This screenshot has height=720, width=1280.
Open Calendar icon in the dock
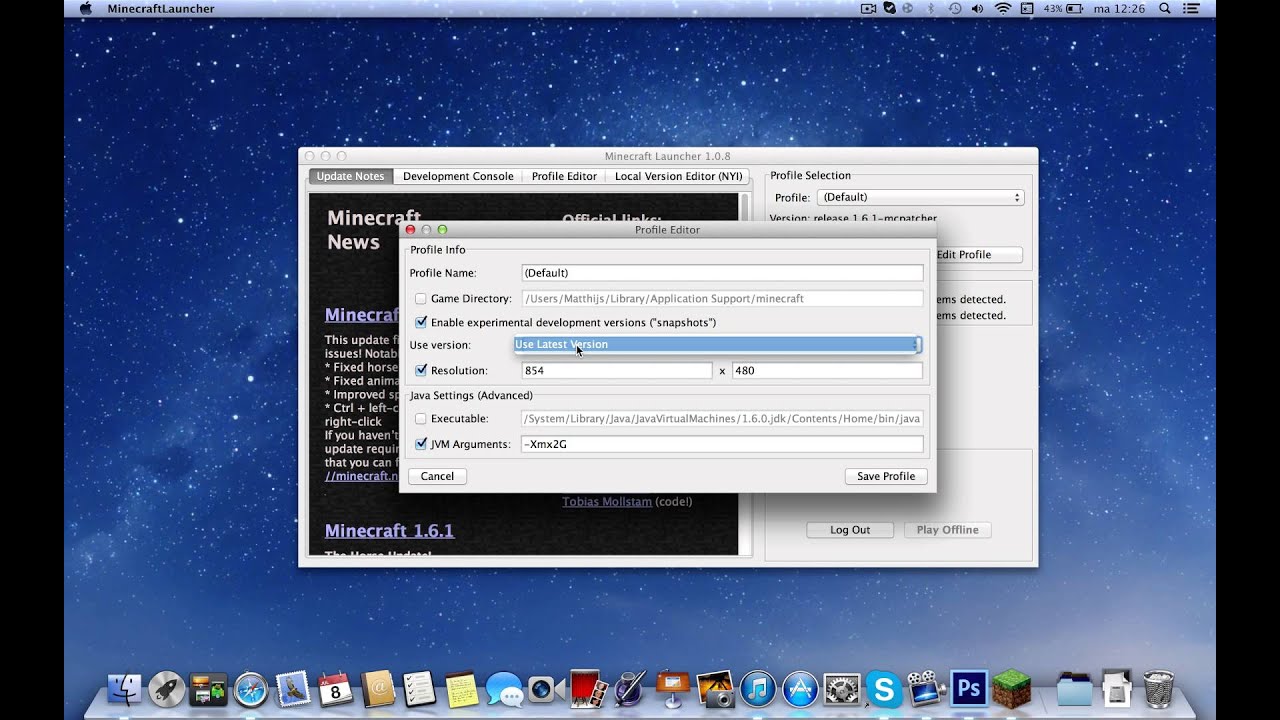pyautogui.click(x=335, y=688)
